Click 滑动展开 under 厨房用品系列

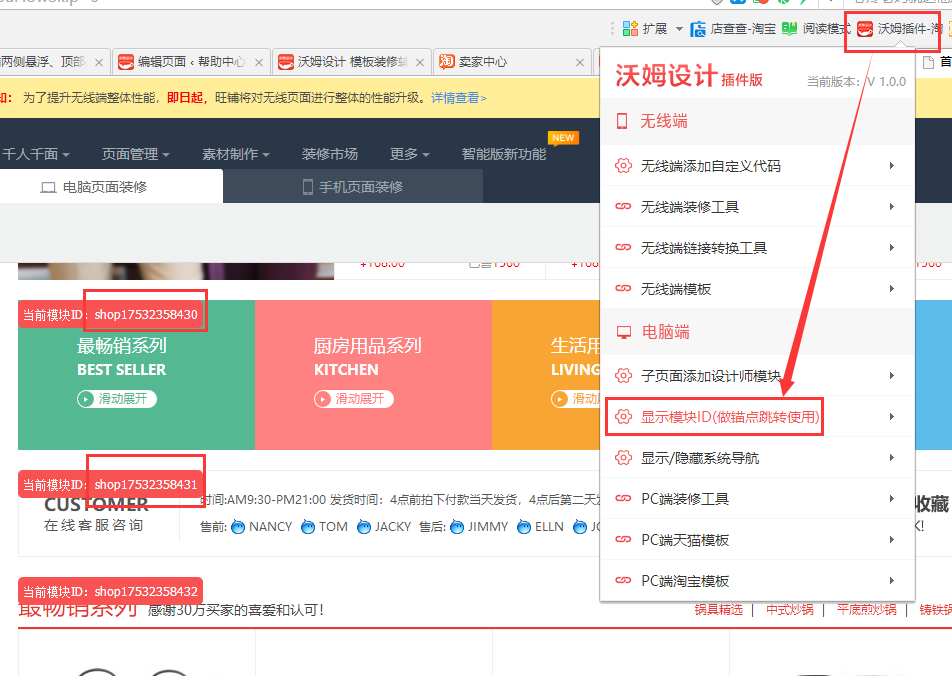click(354, 399)
